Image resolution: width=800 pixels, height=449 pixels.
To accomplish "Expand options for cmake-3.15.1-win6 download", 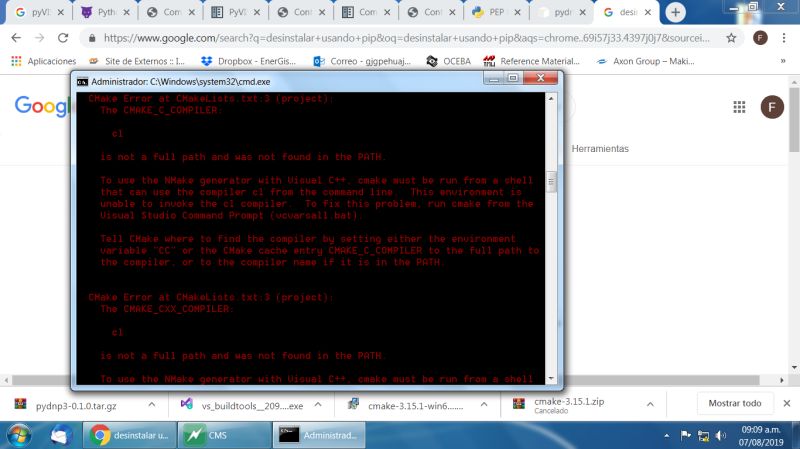I will pos(484,405).
